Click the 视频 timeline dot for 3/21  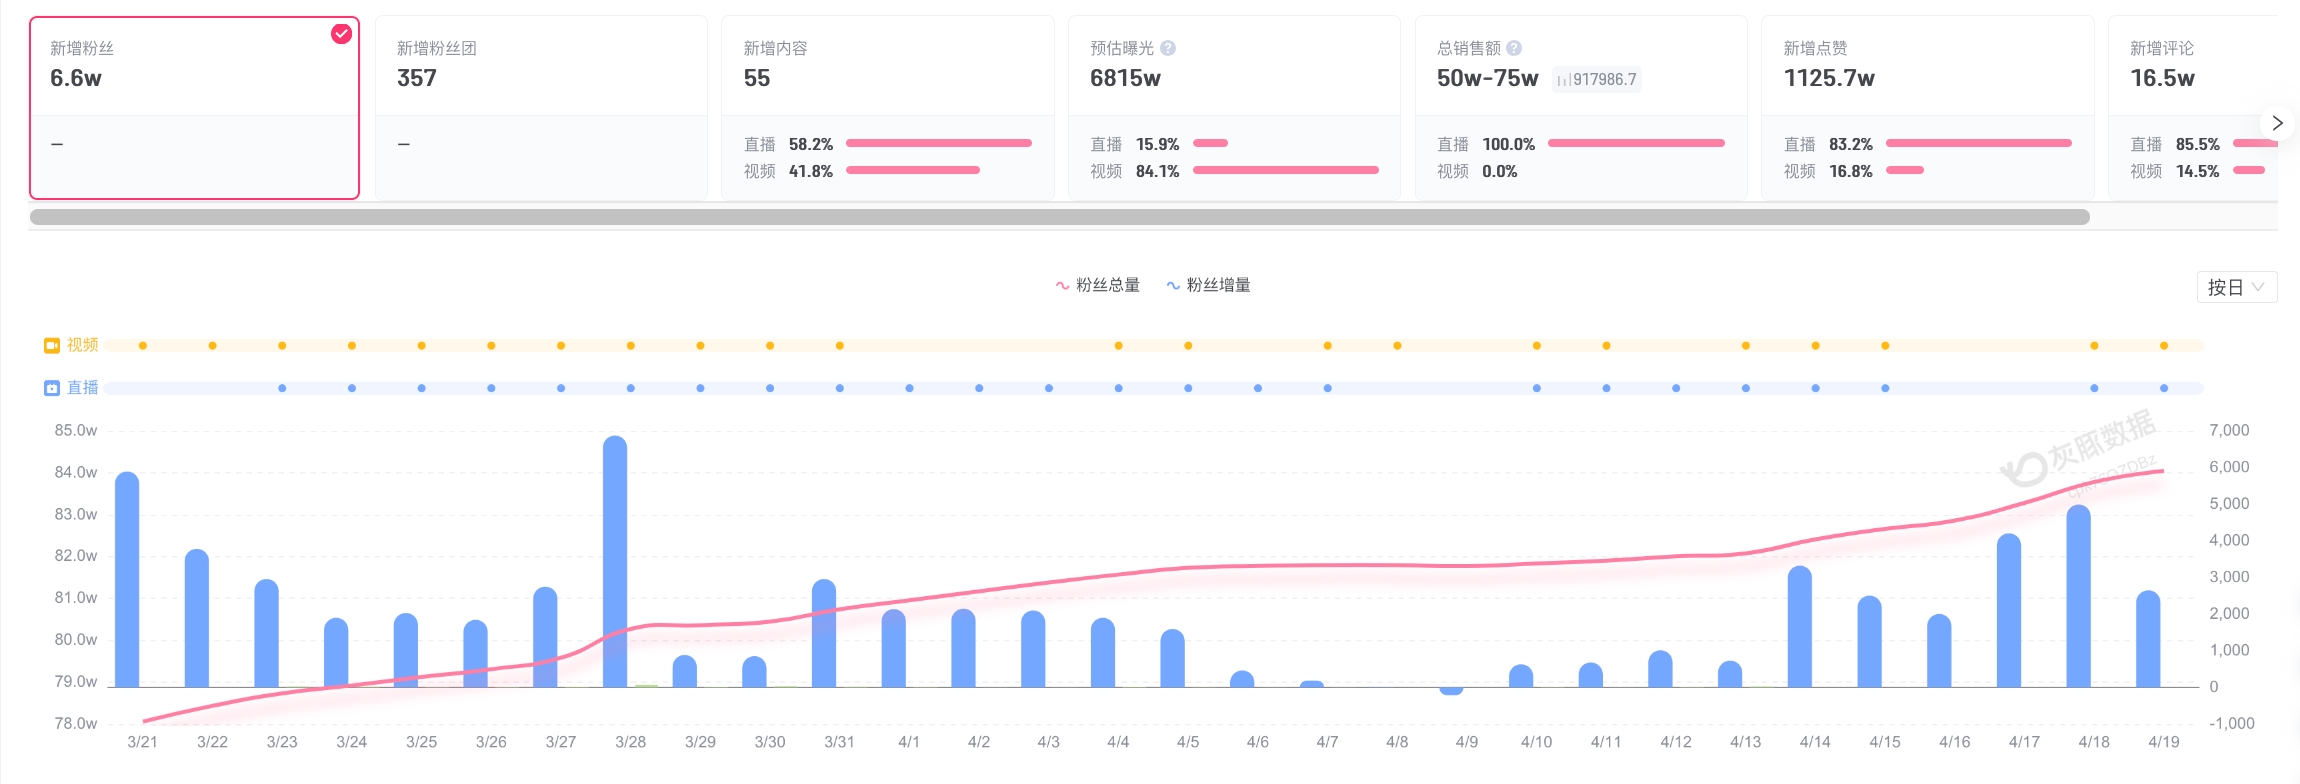pyautogui.click(x=143, y=346)
